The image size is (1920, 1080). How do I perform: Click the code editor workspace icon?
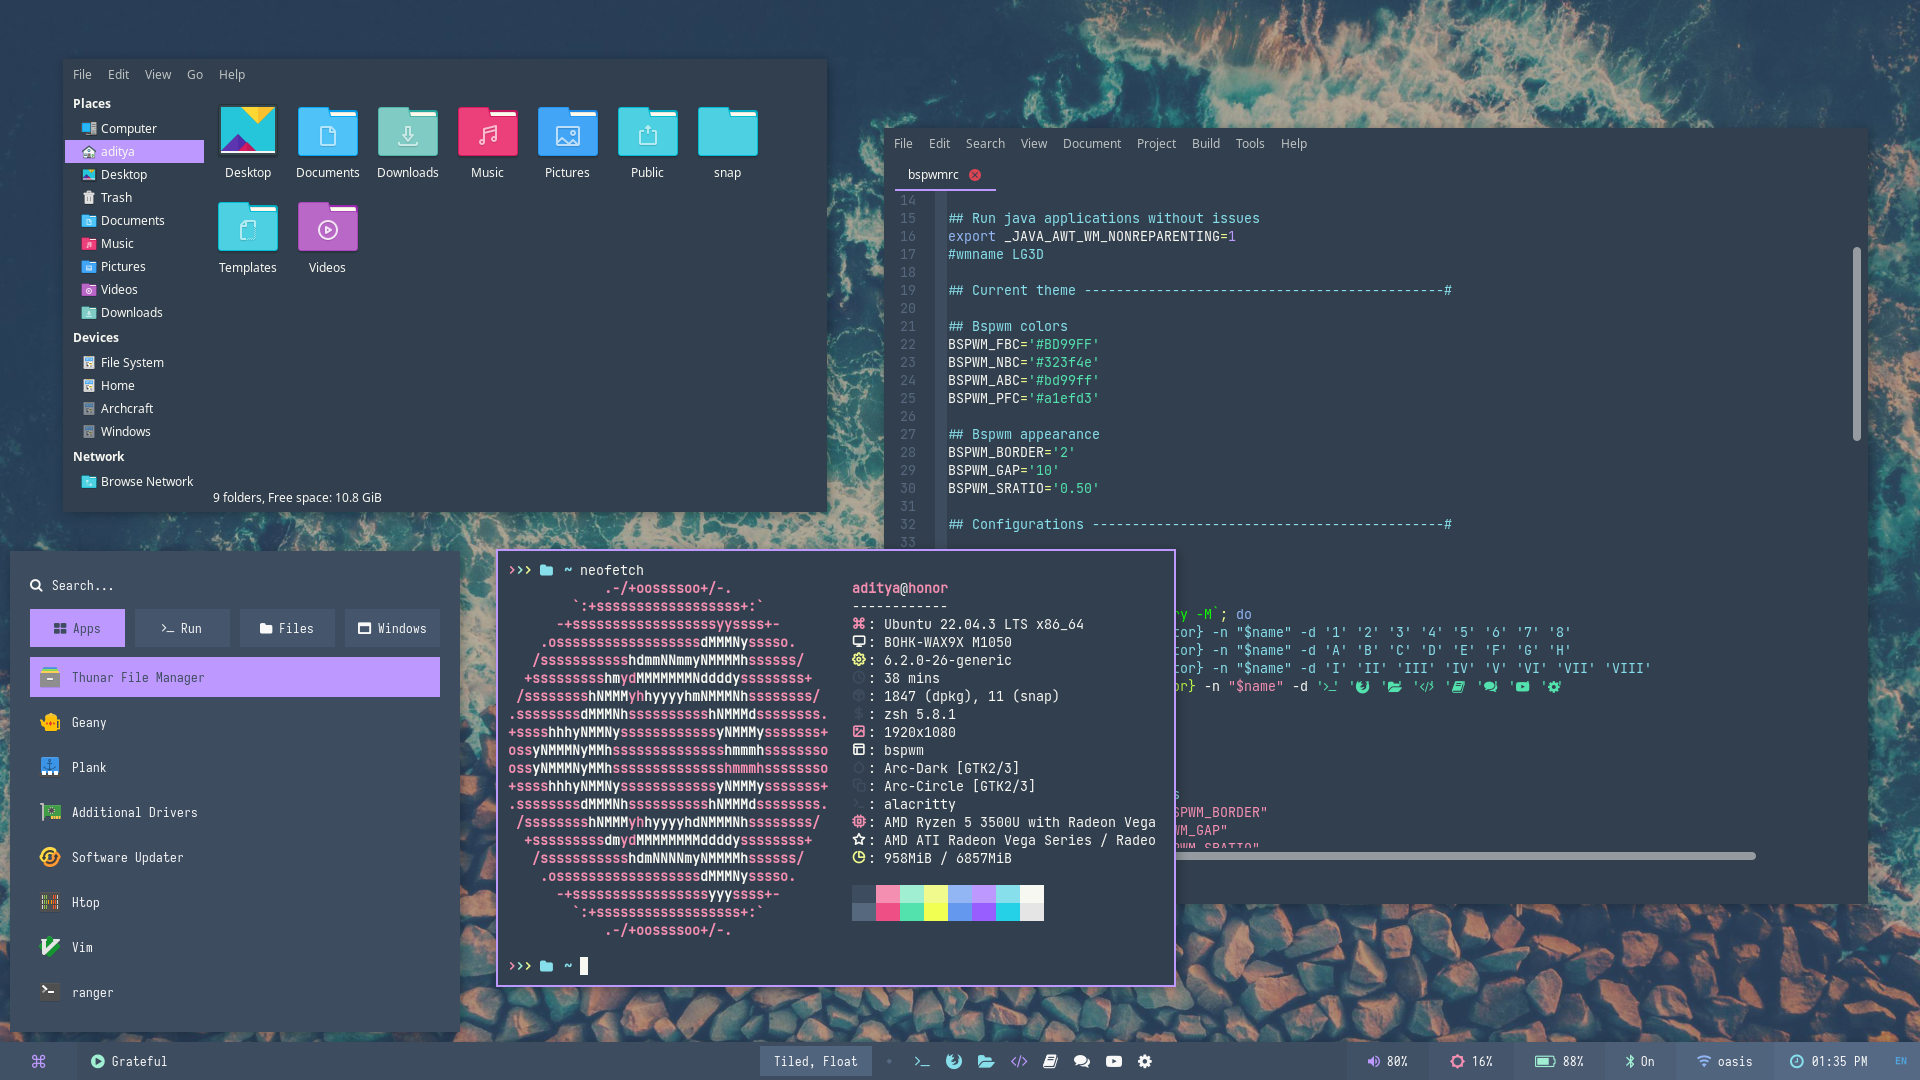click(x=1019, y=1061)
